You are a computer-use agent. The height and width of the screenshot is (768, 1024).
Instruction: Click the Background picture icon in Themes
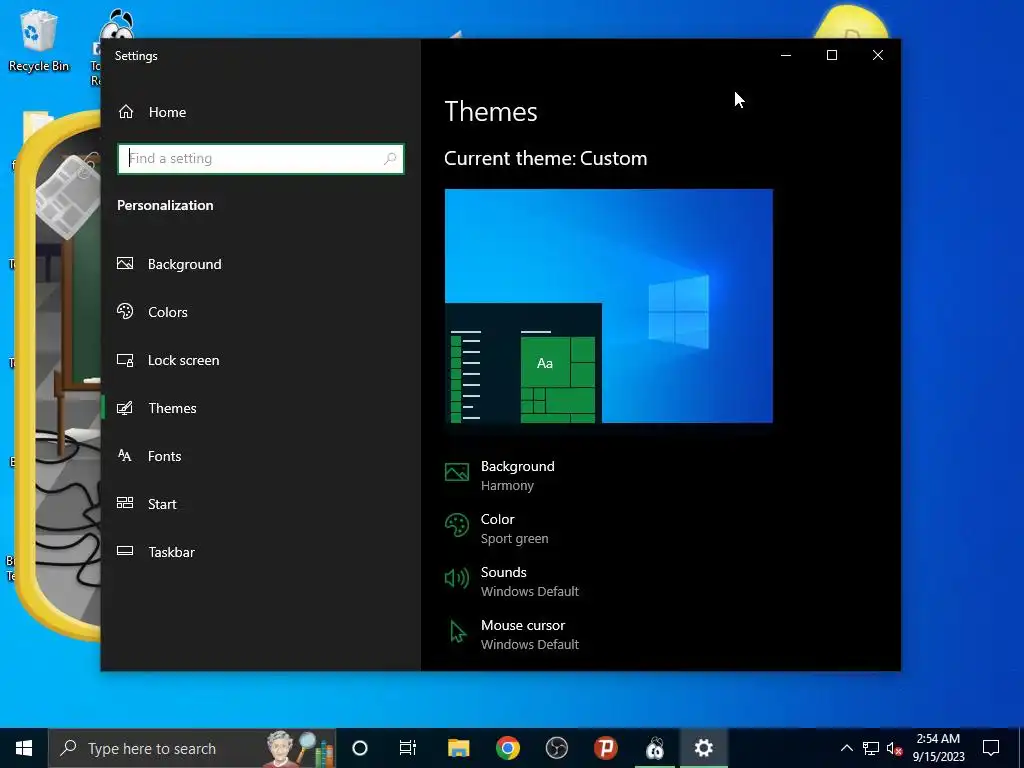457,472
